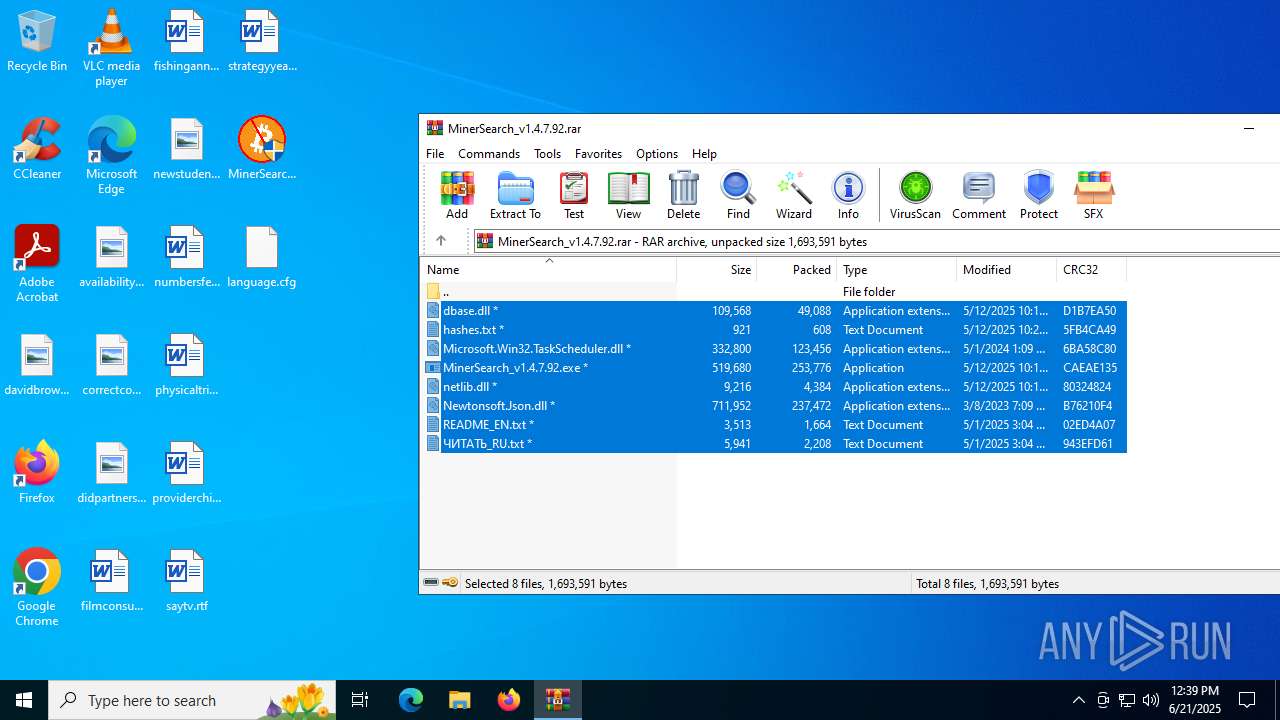Click the Comment toolbar icon
The image size is (1280, 720).
pyautogui.click(x=979, y=195)
